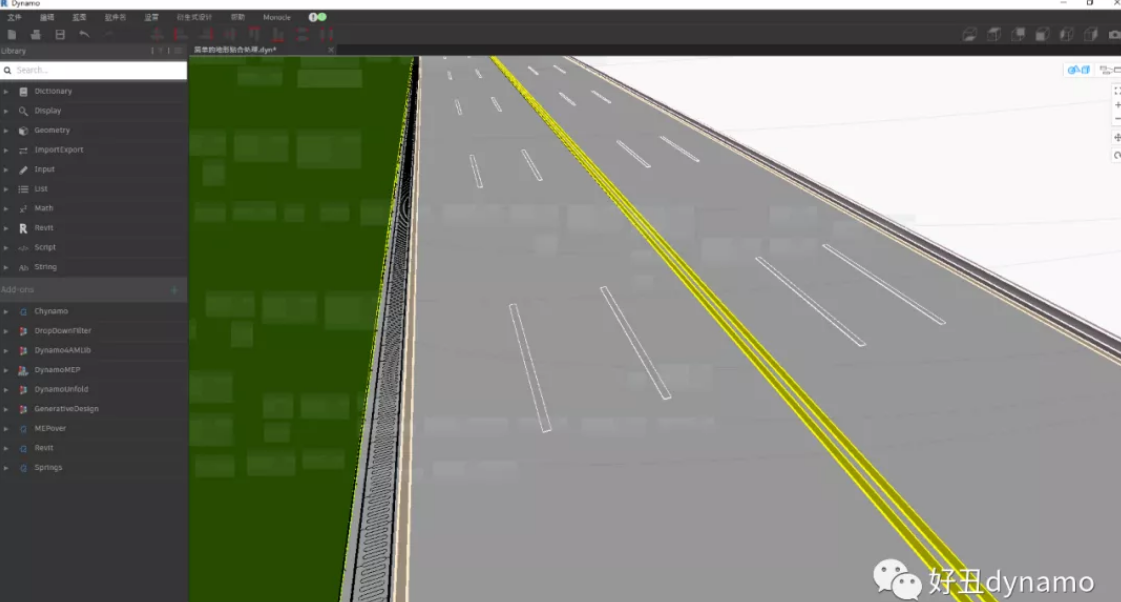Expand the Math library category
The image size is (1121, 602).
tap(6, 209)
